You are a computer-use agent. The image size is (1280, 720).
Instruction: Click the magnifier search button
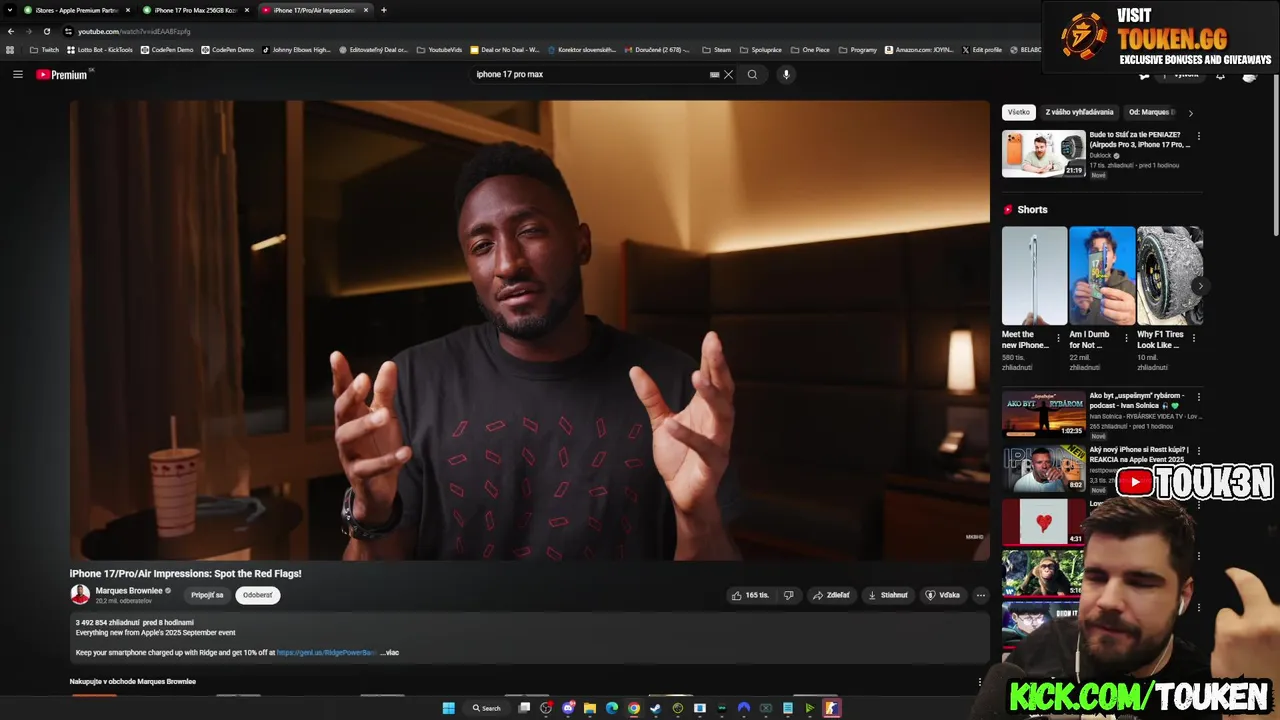pos(752,74)
